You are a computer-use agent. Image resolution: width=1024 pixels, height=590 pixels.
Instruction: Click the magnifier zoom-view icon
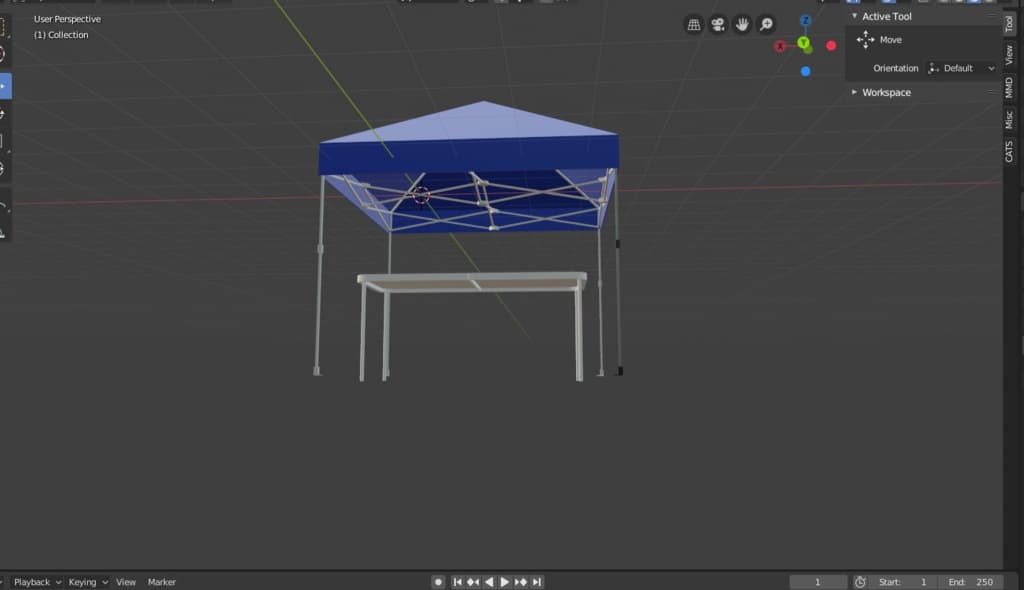(x=766, y=25)
